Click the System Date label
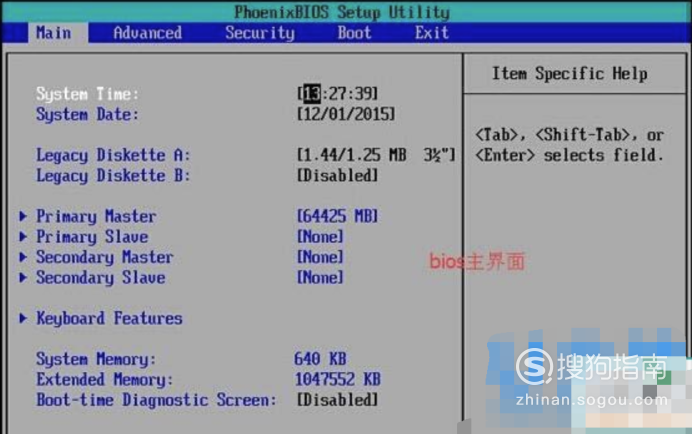 (87, 115)
